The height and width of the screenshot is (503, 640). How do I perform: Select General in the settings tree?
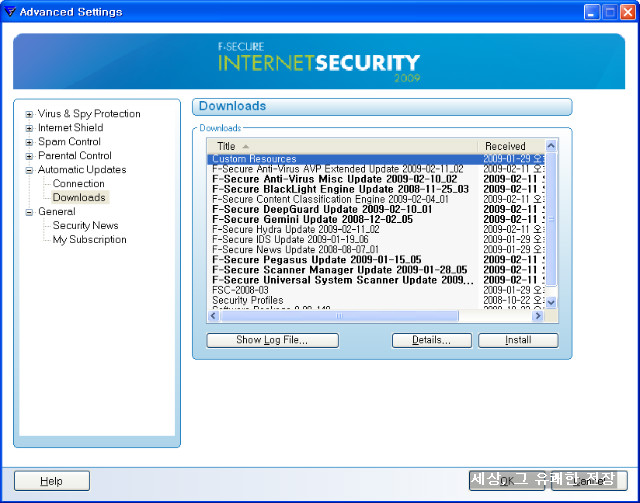click(56, 211)
